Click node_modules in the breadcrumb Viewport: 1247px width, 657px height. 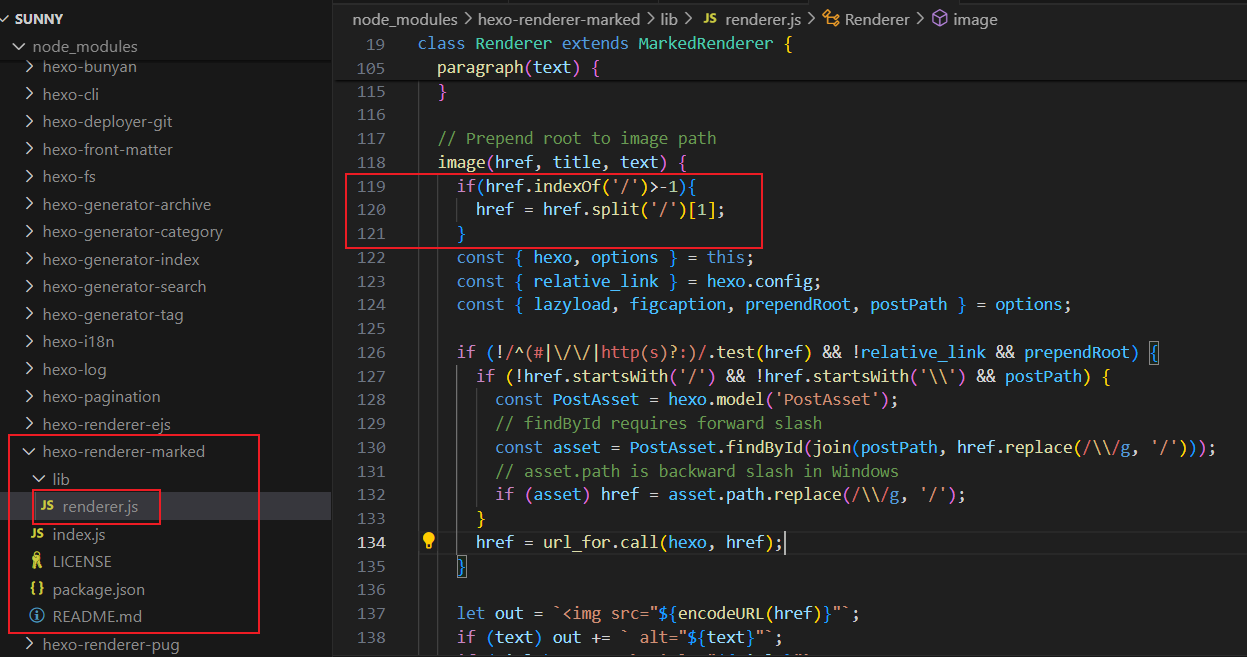click(405, 19)
